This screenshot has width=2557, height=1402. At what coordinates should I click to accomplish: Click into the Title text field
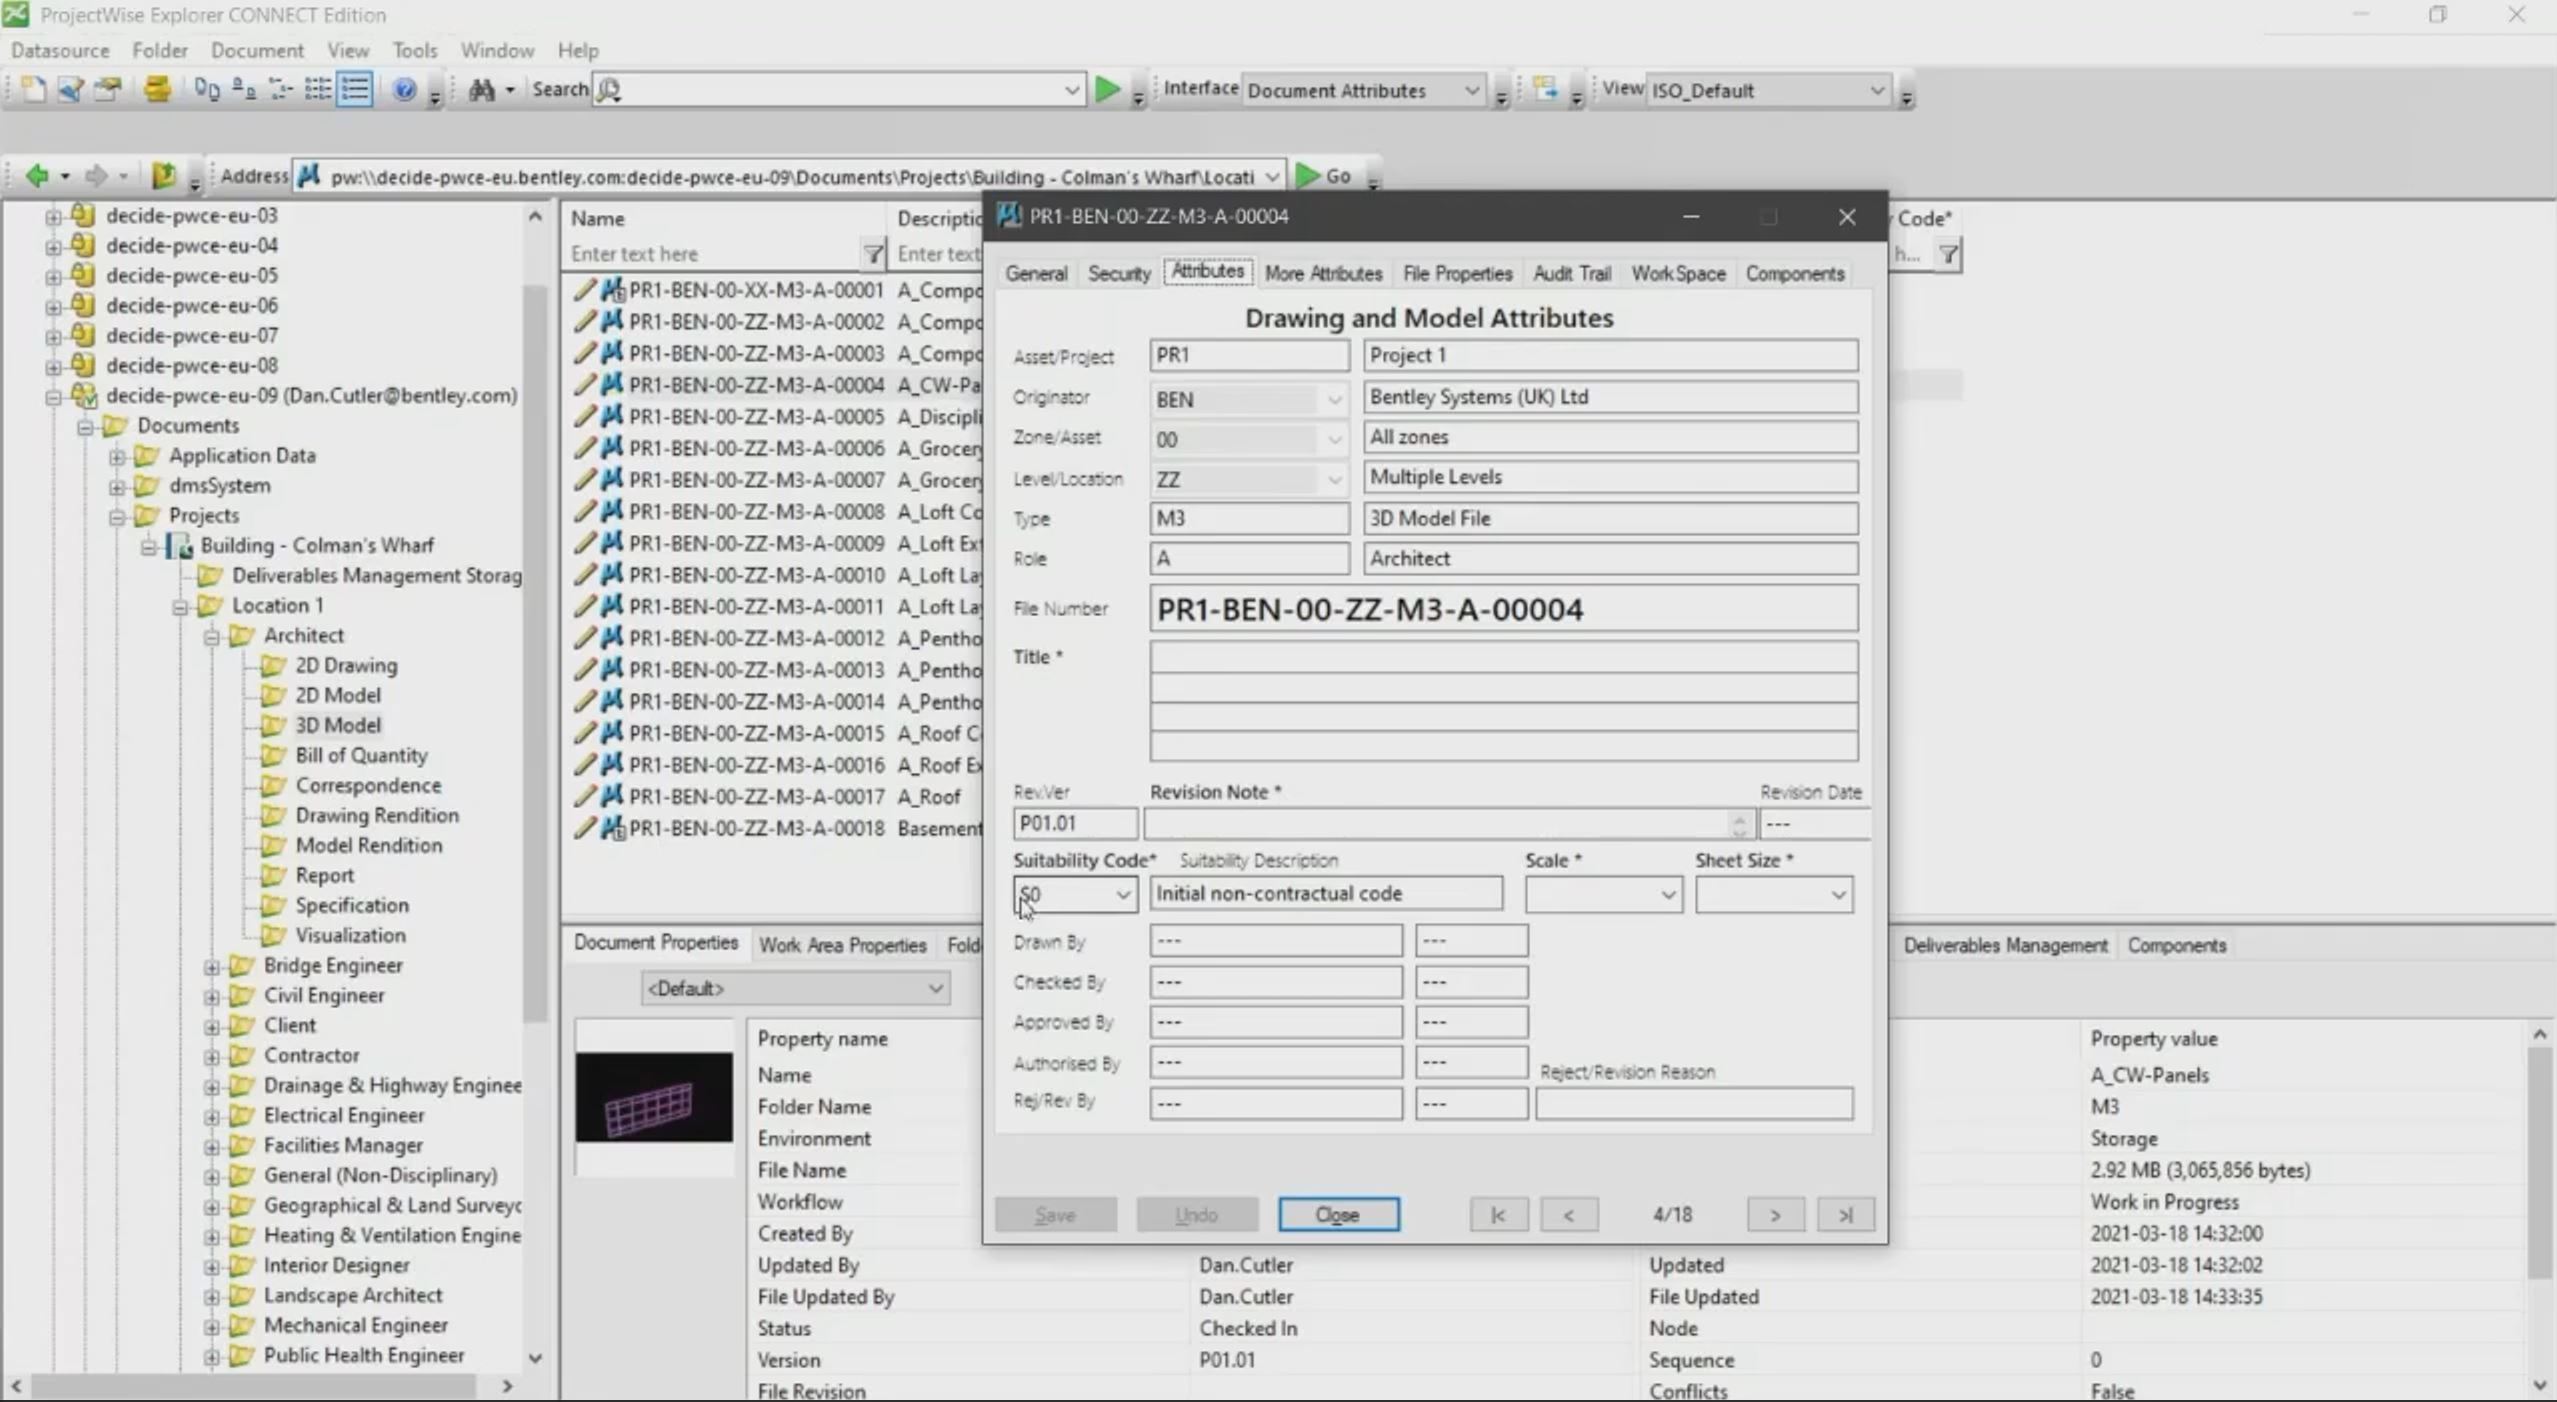[1503, 700]
